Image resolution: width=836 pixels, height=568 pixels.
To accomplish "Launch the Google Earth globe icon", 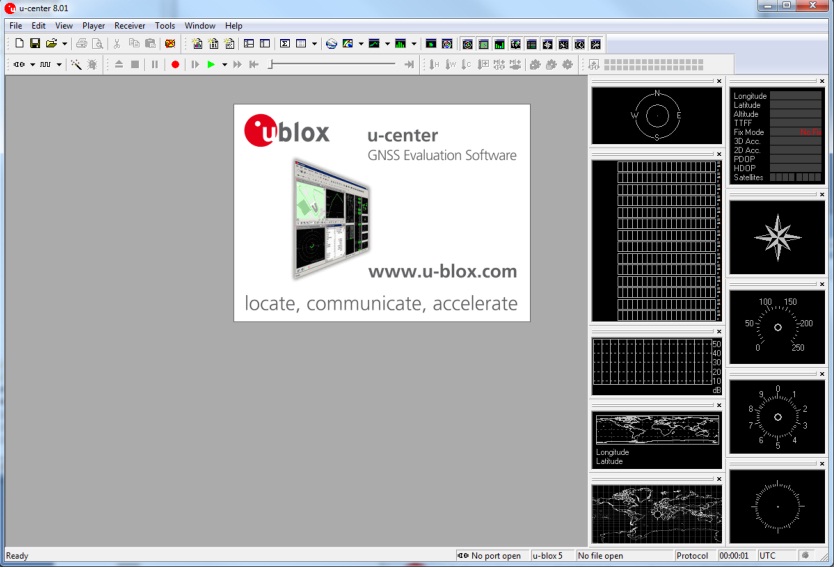I will coord(331,44).
